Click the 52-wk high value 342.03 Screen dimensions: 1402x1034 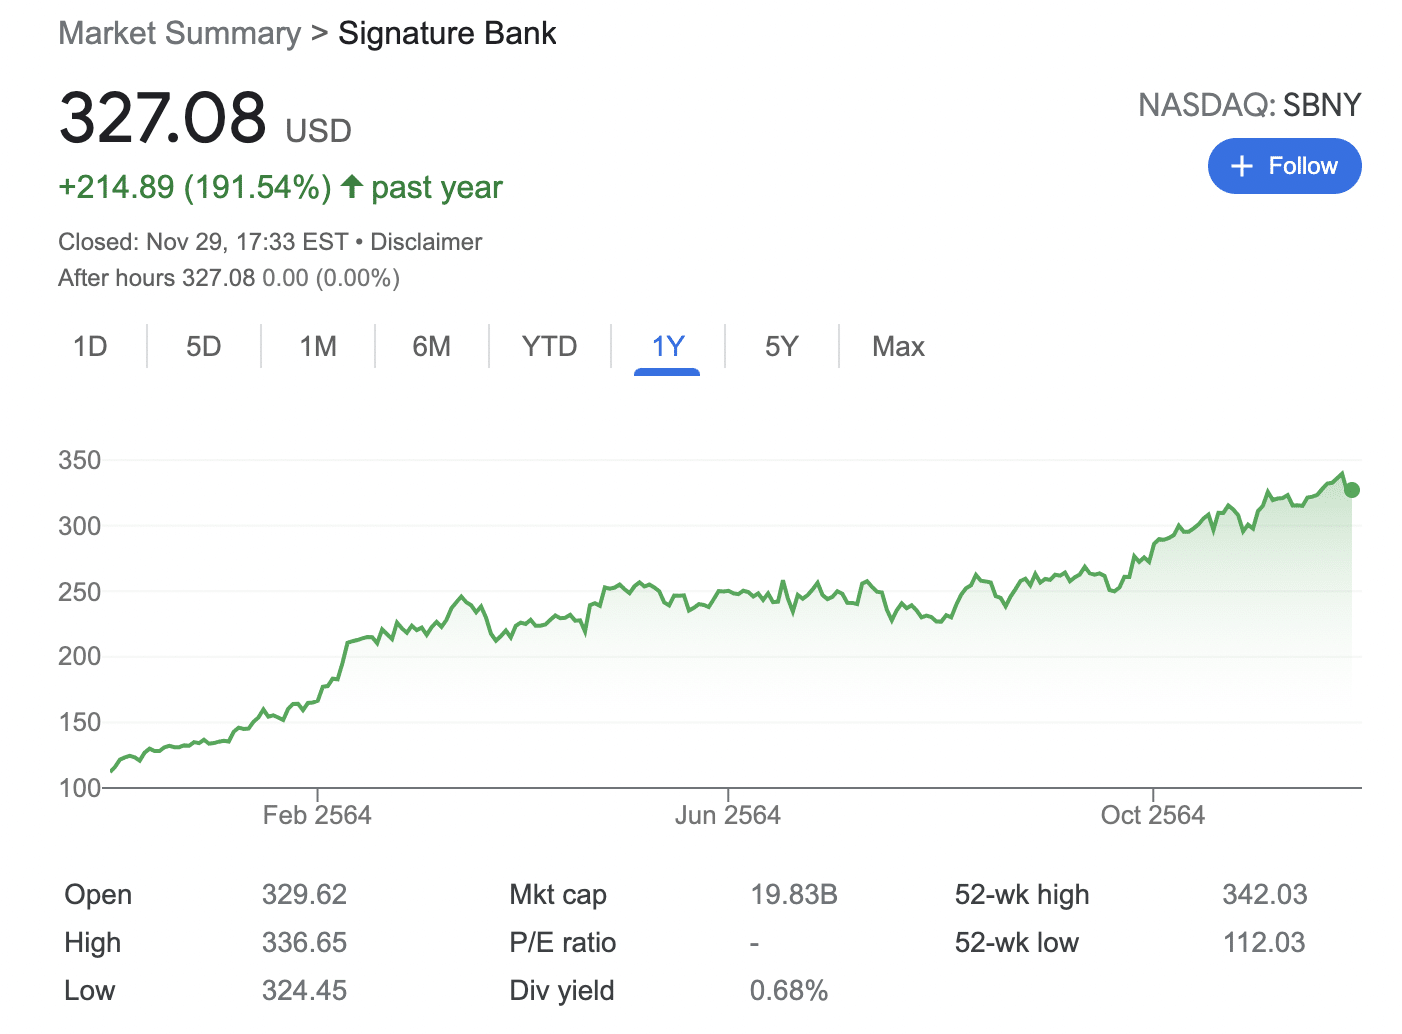[1265, 894]
